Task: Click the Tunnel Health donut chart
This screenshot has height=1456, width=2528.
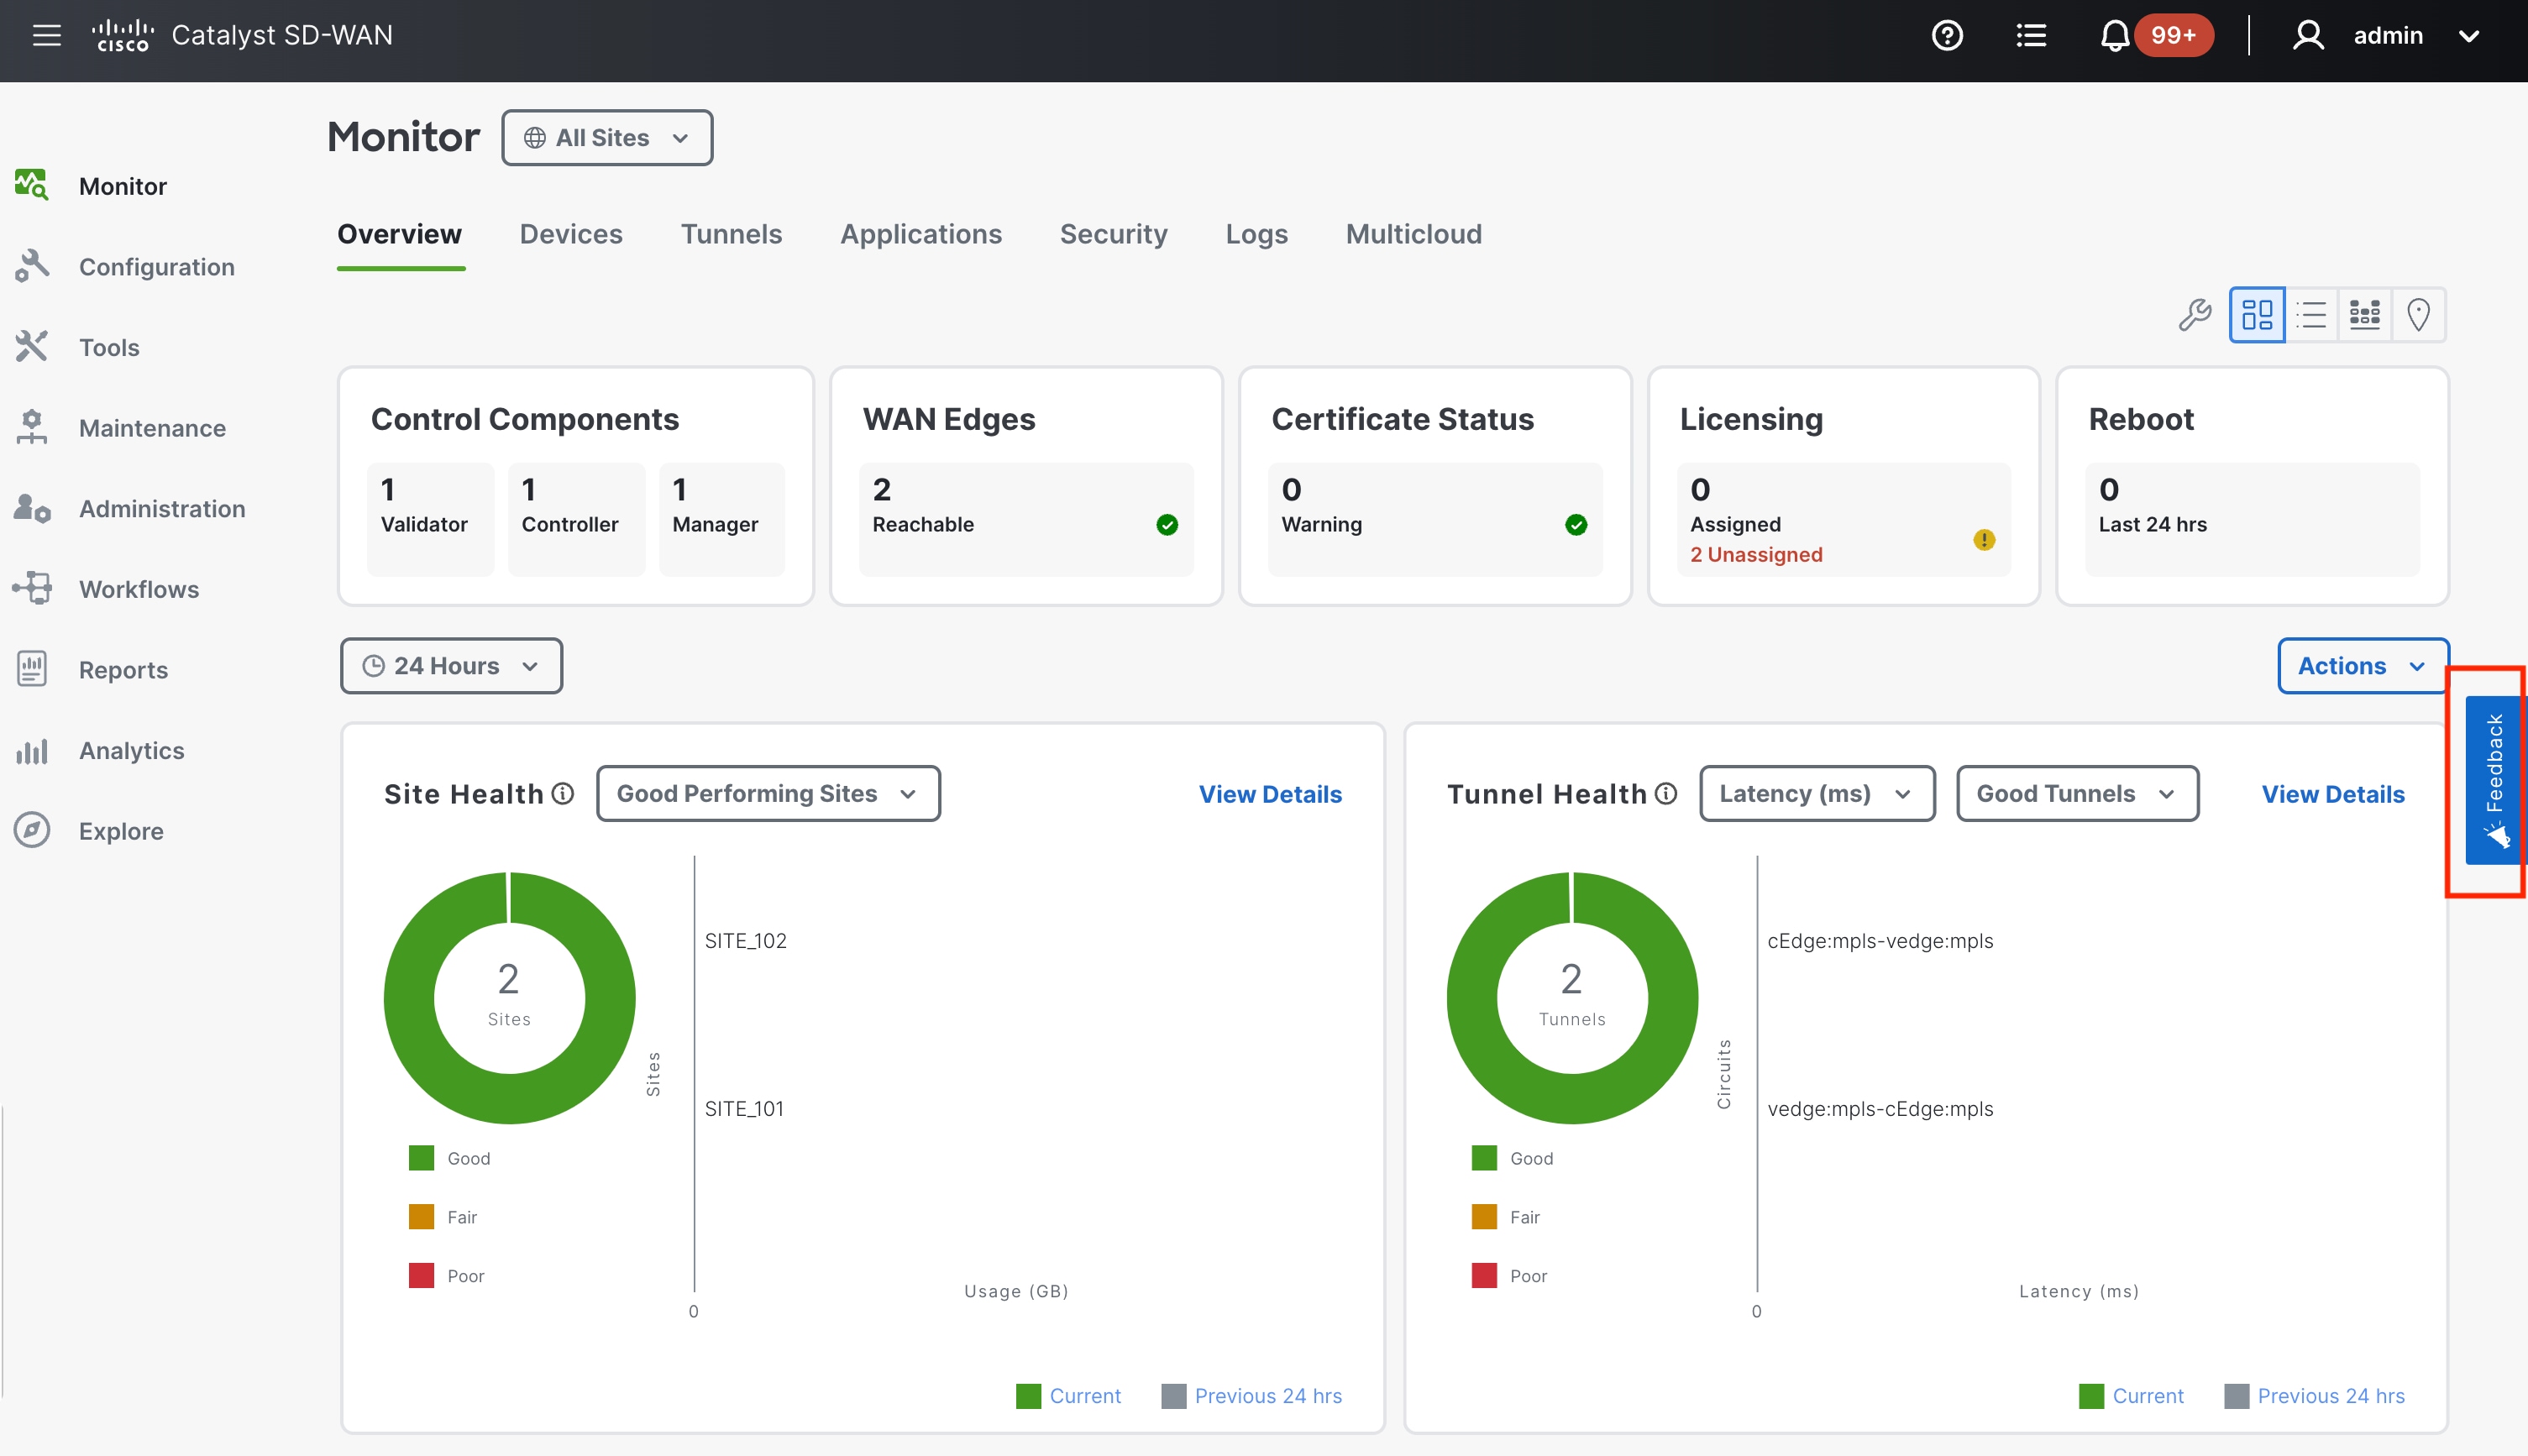Action: click(x=1572, y=997)
